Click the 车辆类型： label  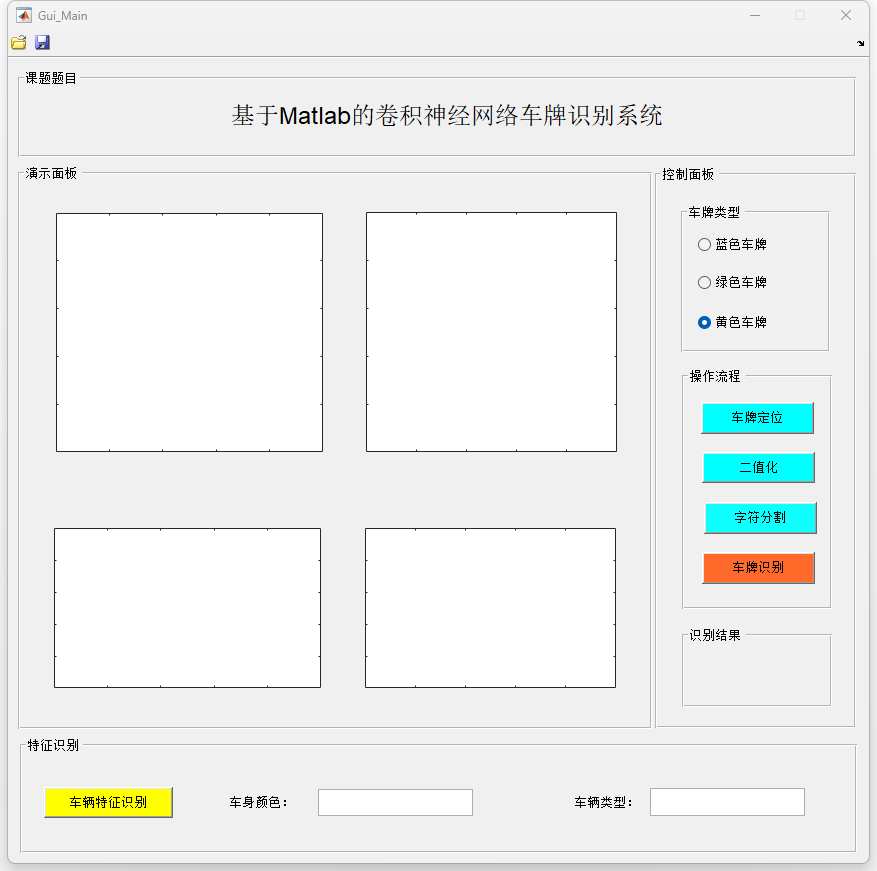pyautogui.click(x=603, y=802)
